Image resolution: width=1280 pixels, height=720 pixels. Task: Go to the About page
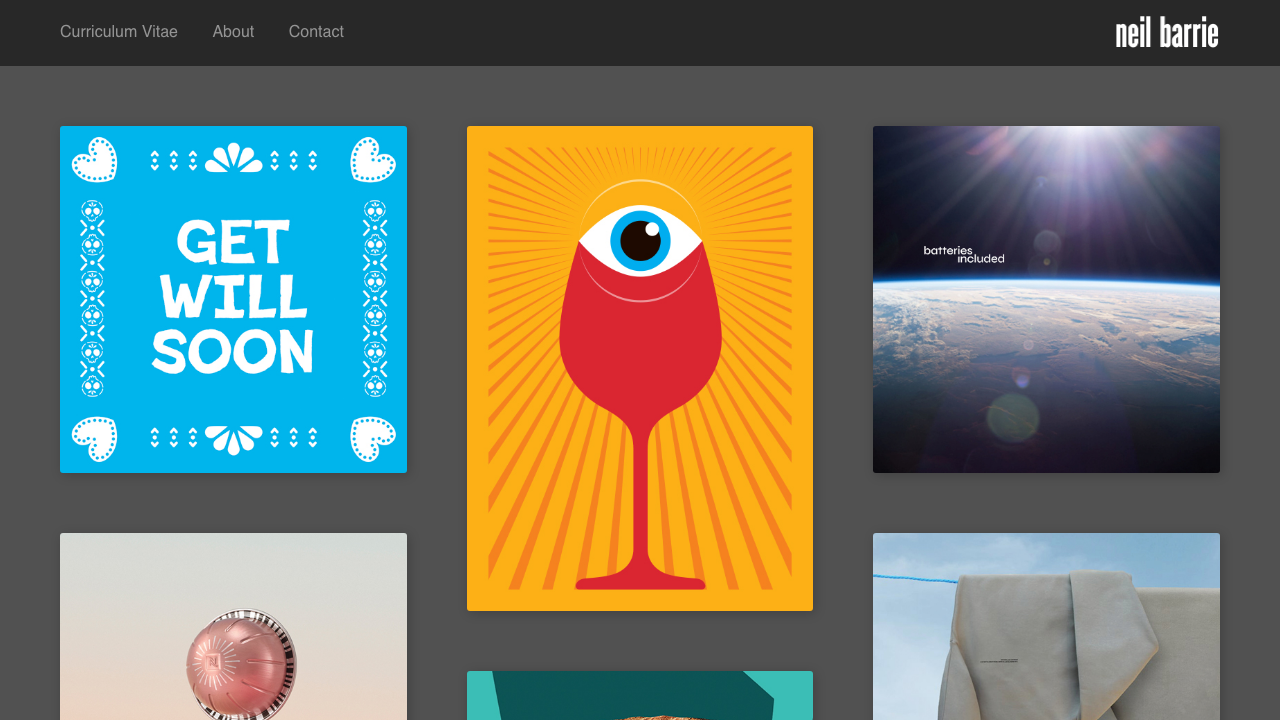point(233,32)
